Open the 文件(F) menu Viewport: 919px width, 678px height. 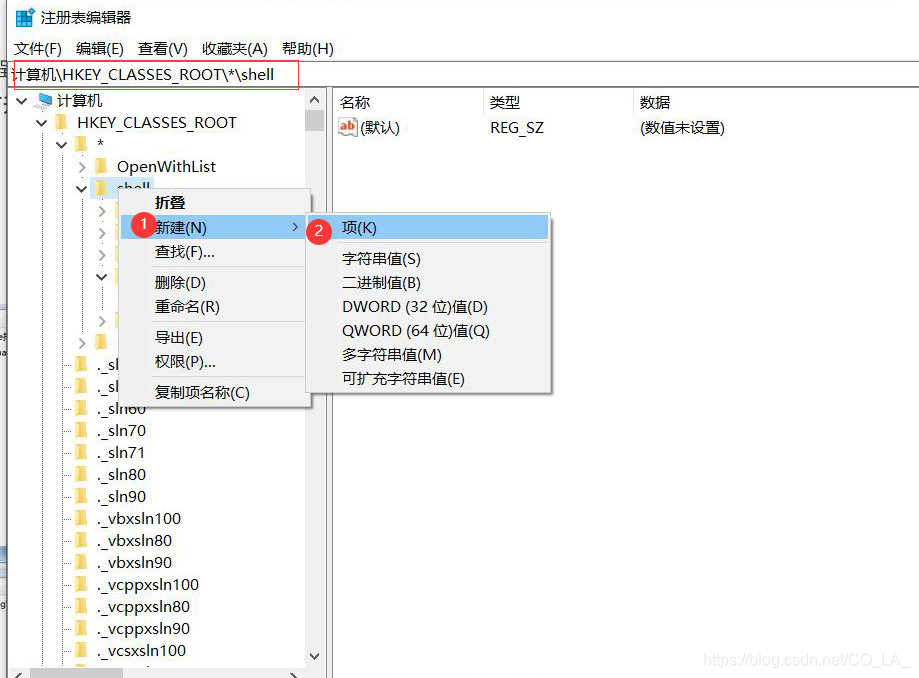click(x=38, y=49)
